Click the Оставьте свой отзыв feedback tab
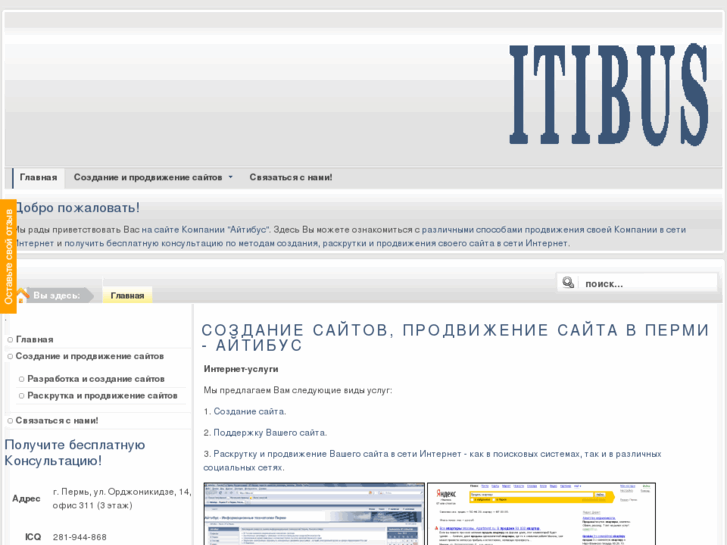The image size is (727, 545). coord(8,256)
